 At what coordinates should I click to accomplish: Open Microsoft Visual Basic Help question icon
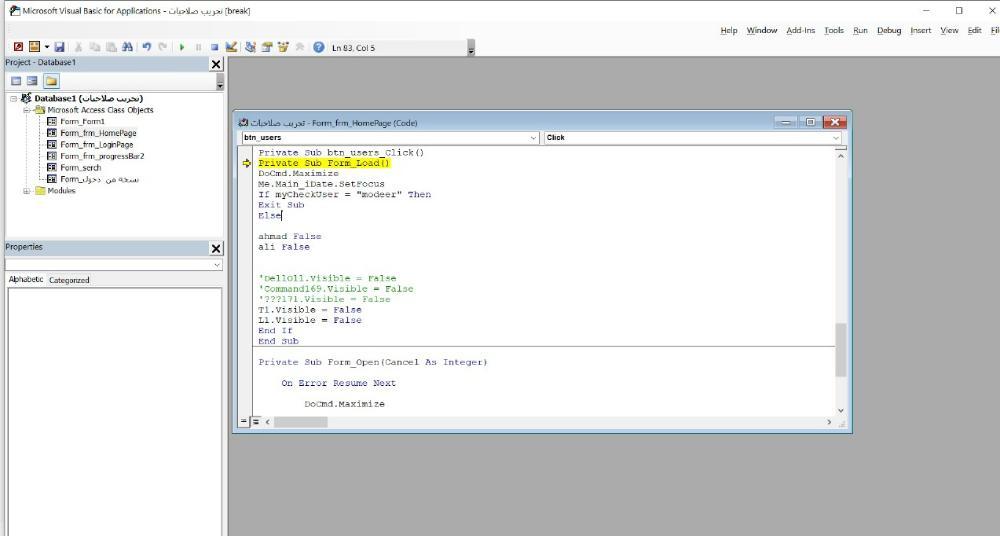319,47
